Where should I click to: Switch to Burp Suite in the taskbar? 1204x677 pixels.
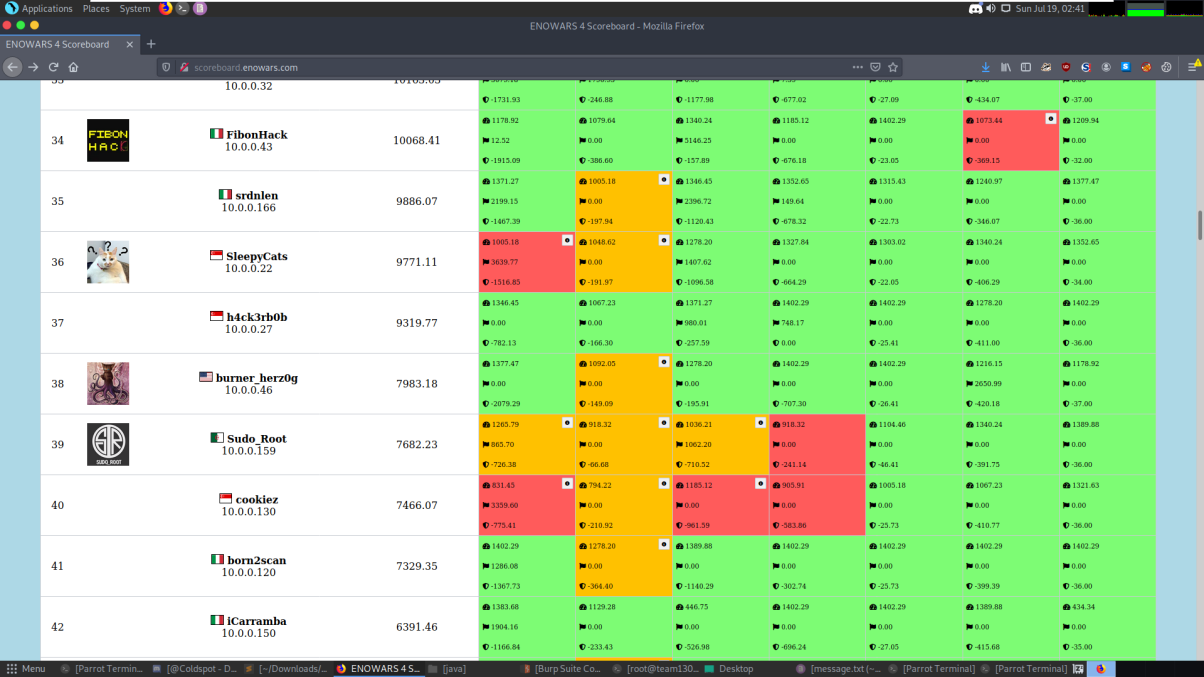(565, 669)
